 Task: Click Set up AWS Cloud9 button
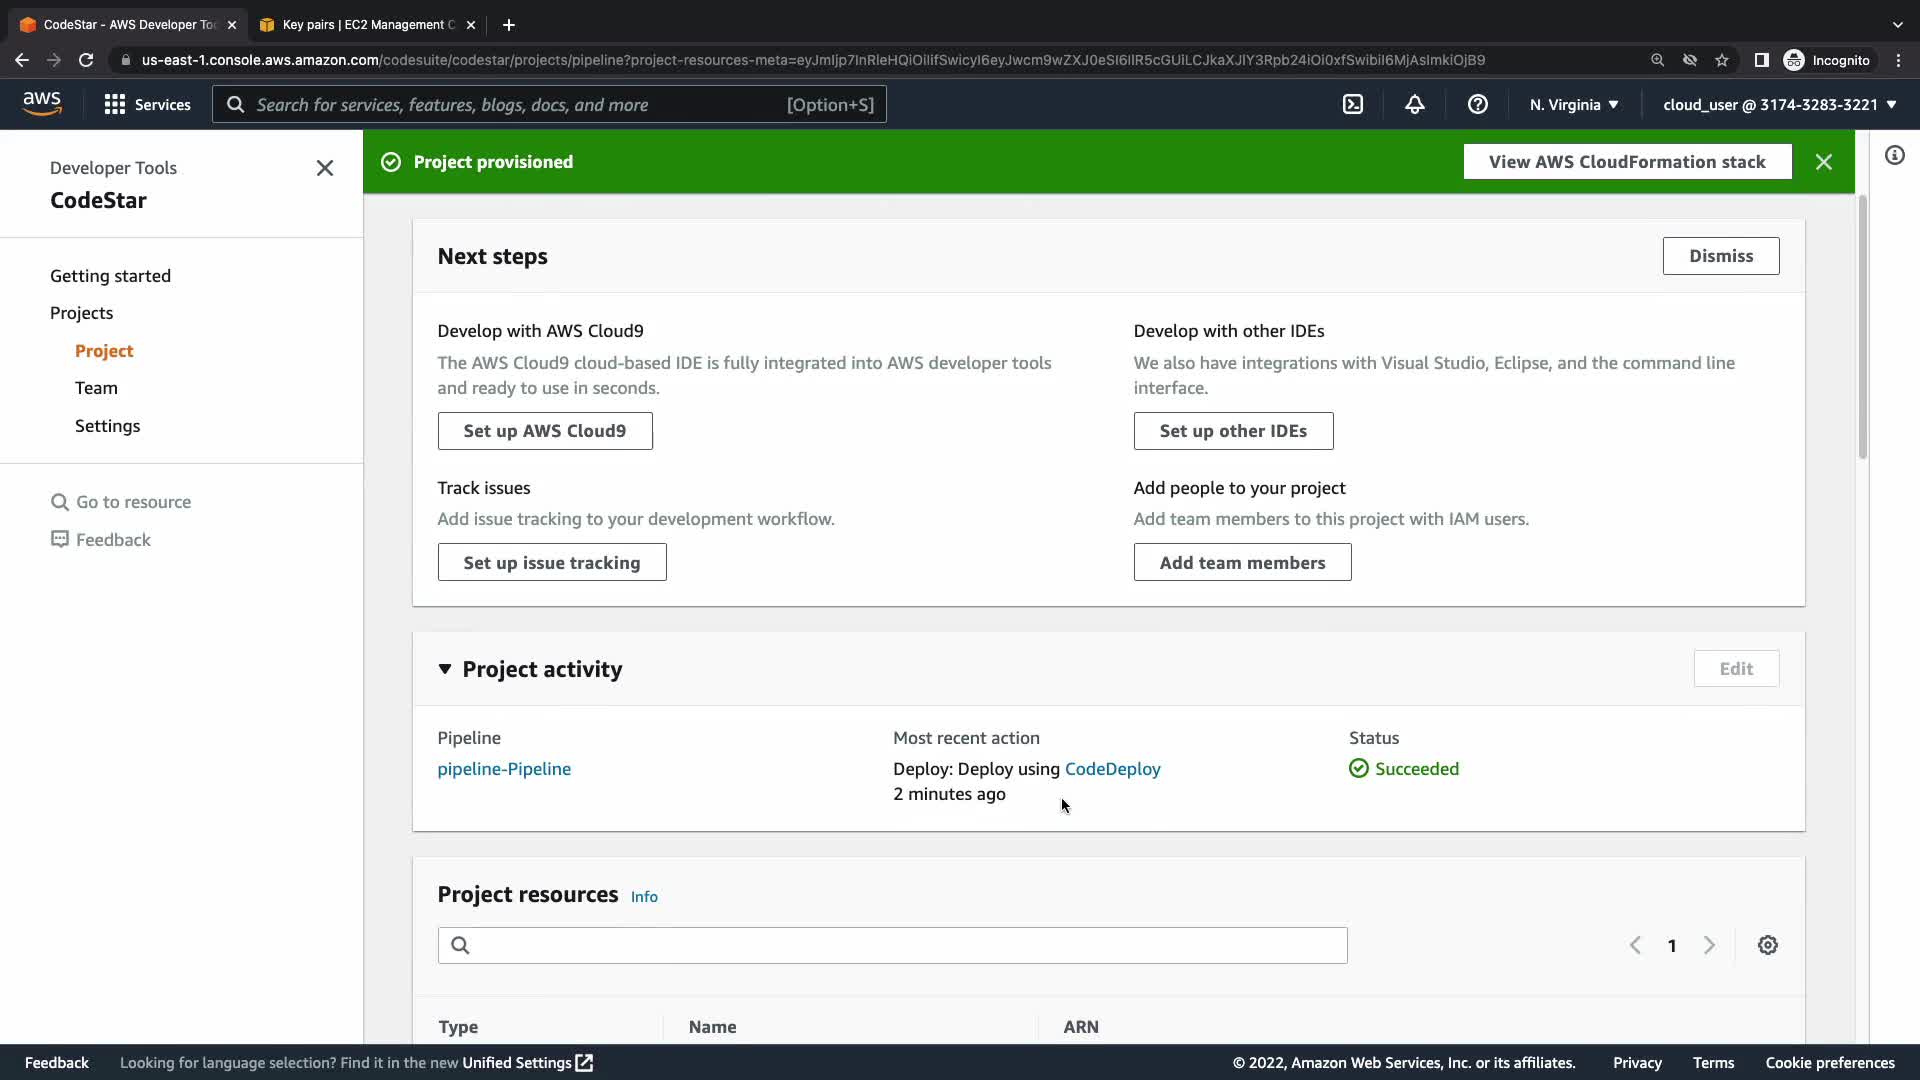(x=544, y=431)
